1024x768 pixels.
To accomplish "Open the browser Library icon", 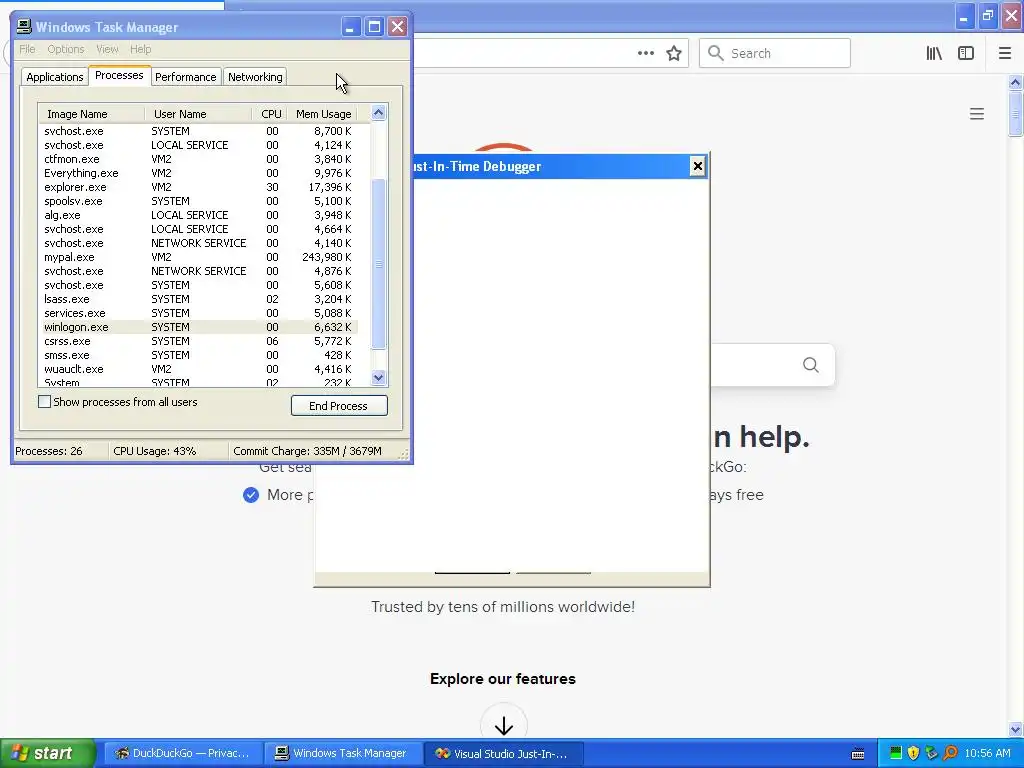I will (934, 54).
